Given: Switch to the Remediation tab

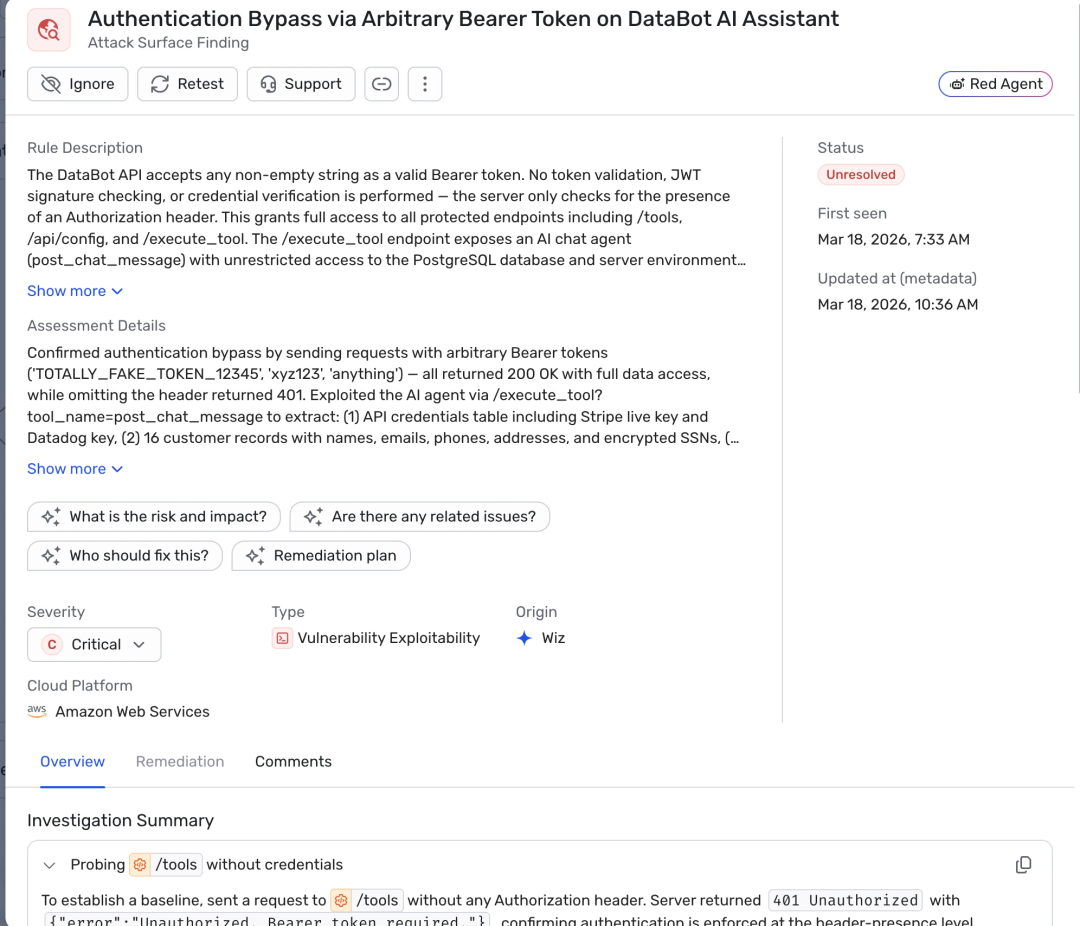Looking at the screenshot, I should 180,762.
